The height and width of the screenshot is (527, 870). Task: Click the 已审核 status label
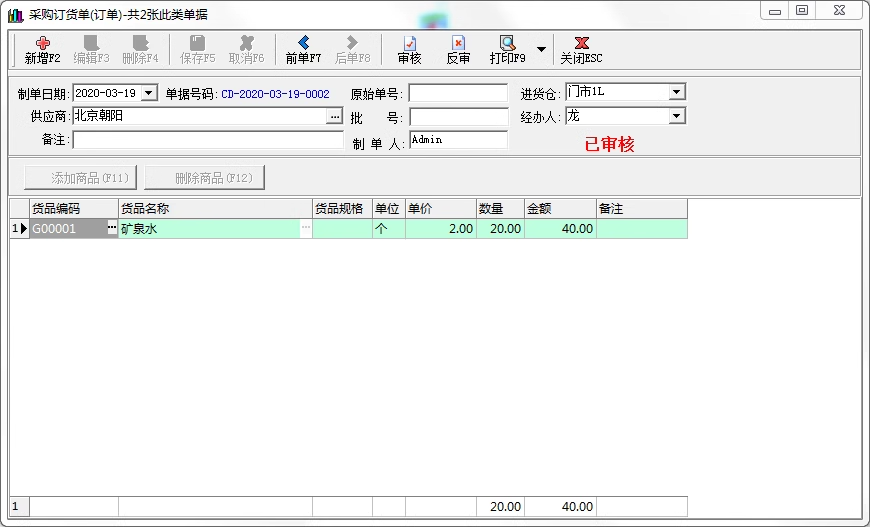(x=609, y=144)
